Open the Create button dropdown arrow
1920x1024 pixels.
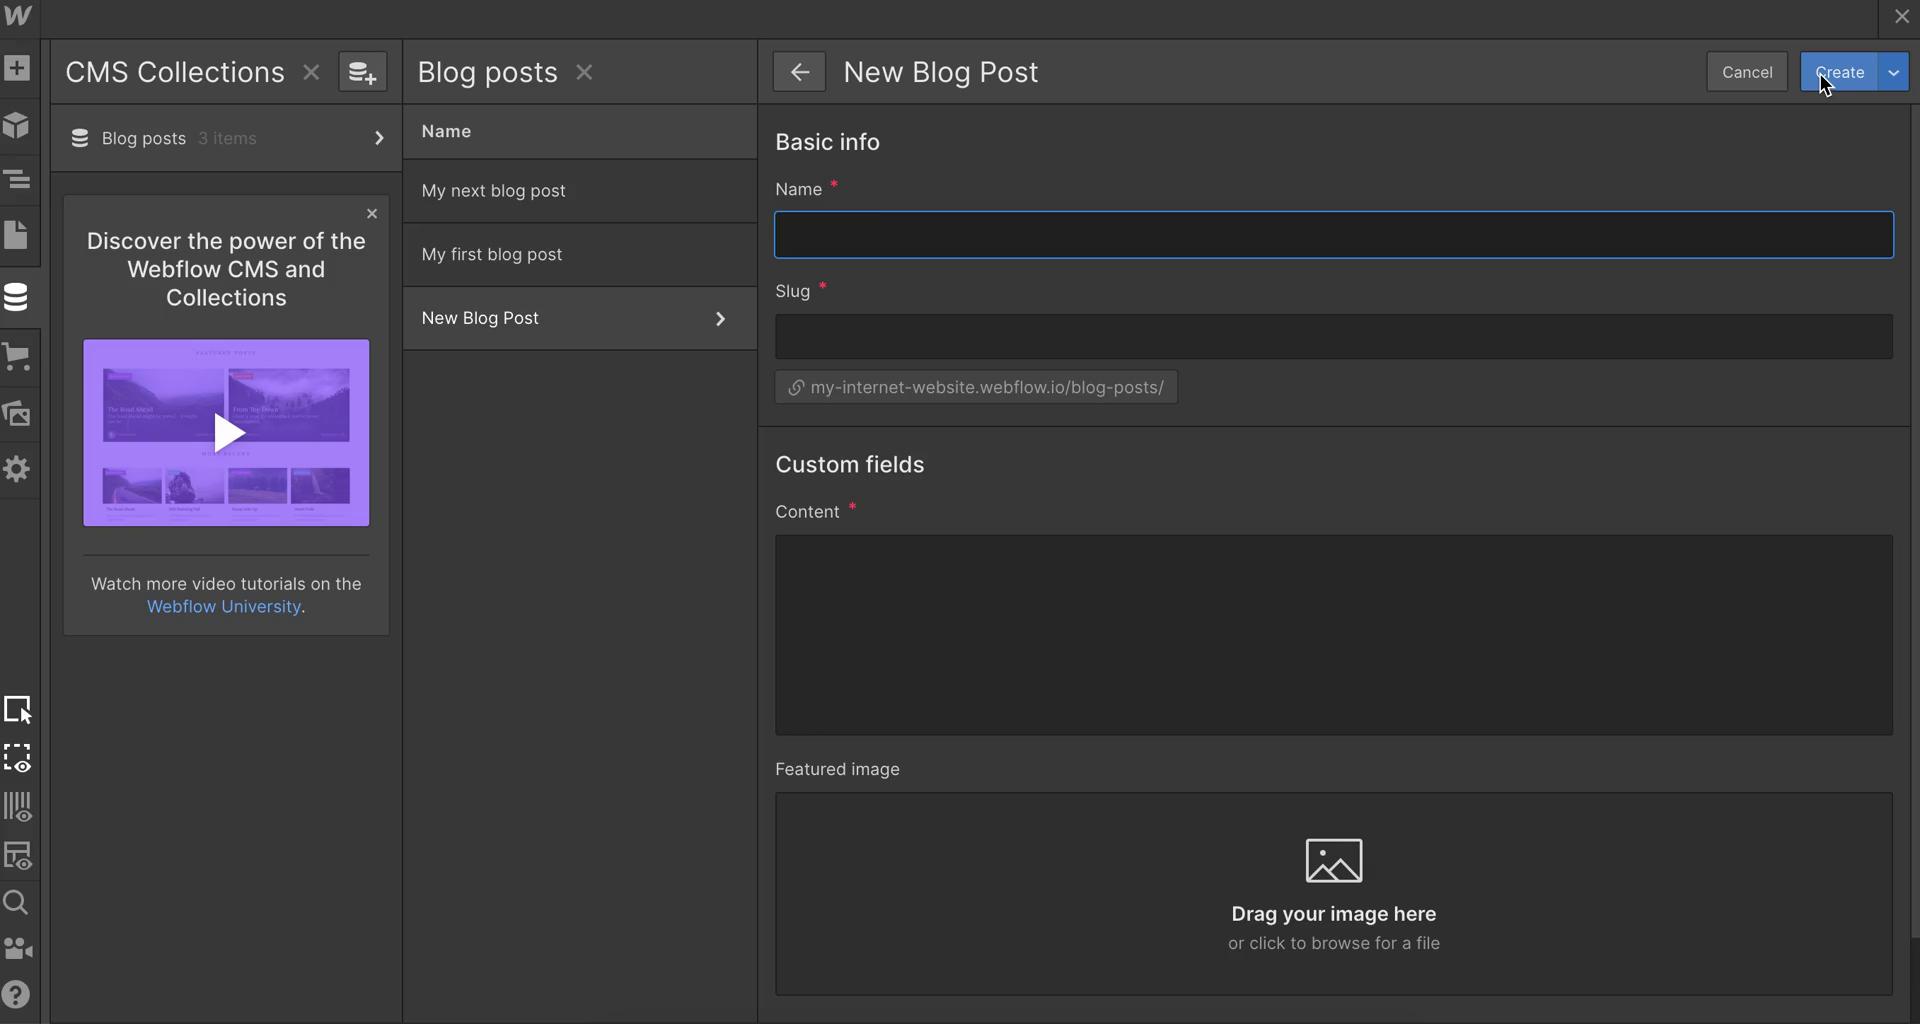[1893, 72]
